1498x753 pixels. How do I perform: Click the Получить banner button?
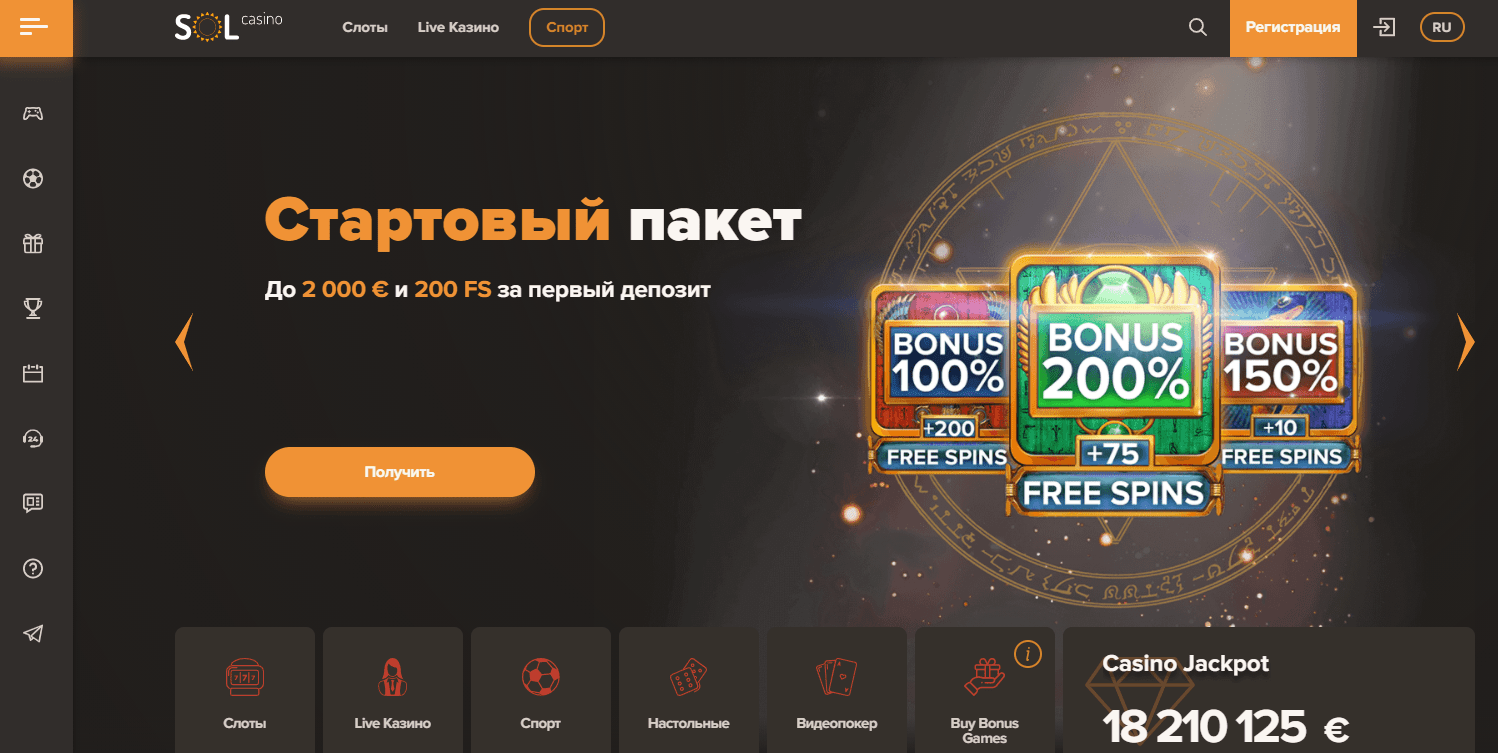[400, 472]
